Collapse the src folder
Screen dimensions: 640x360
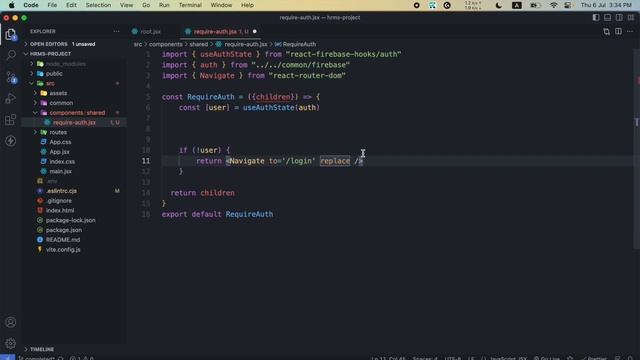(32, 83)
